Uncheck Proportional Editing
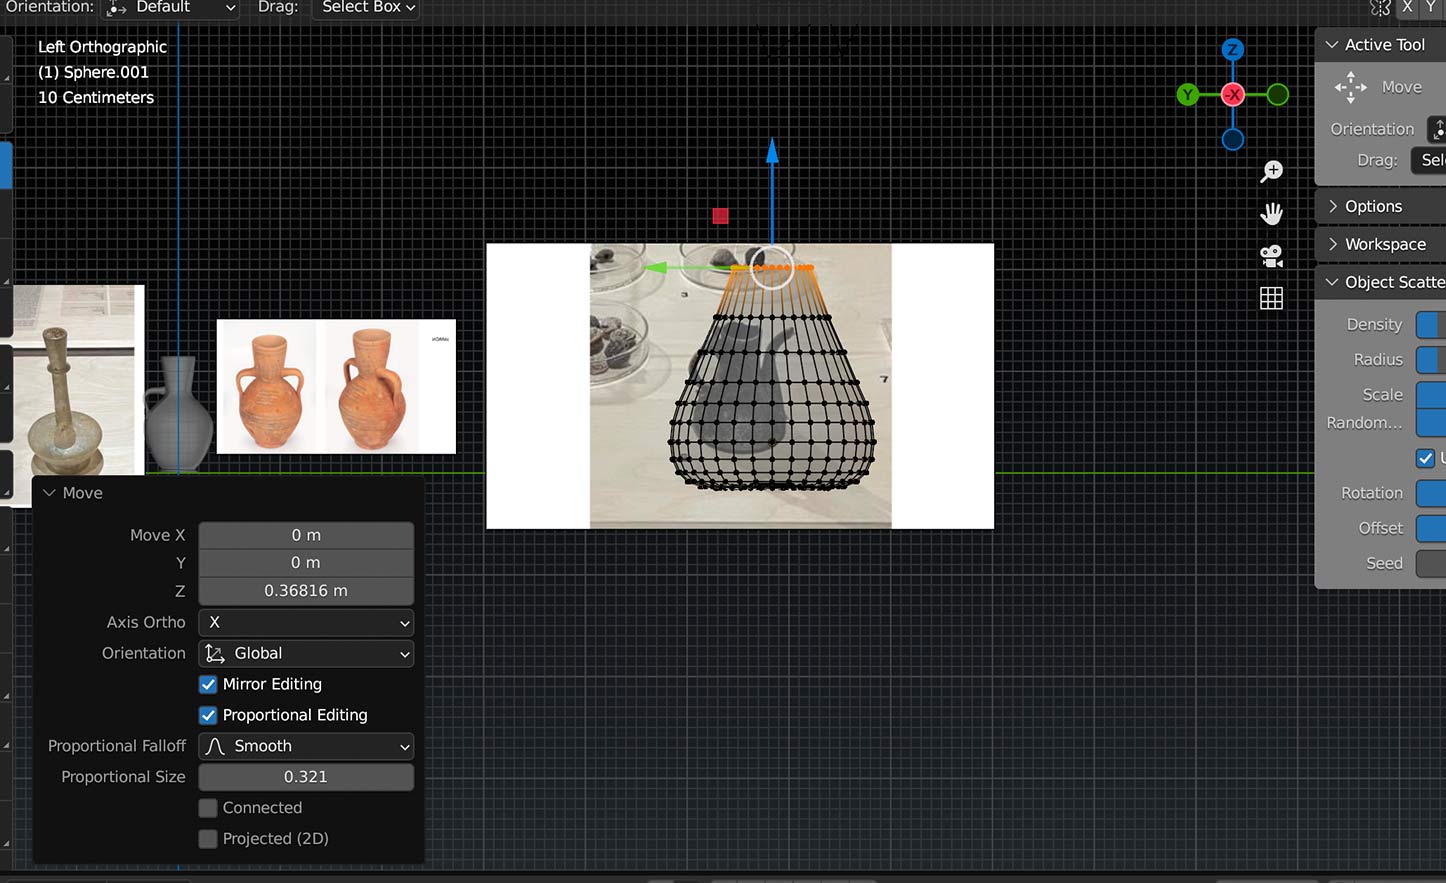Viewport: 1446px width, 883px height. tap(208, 716)
